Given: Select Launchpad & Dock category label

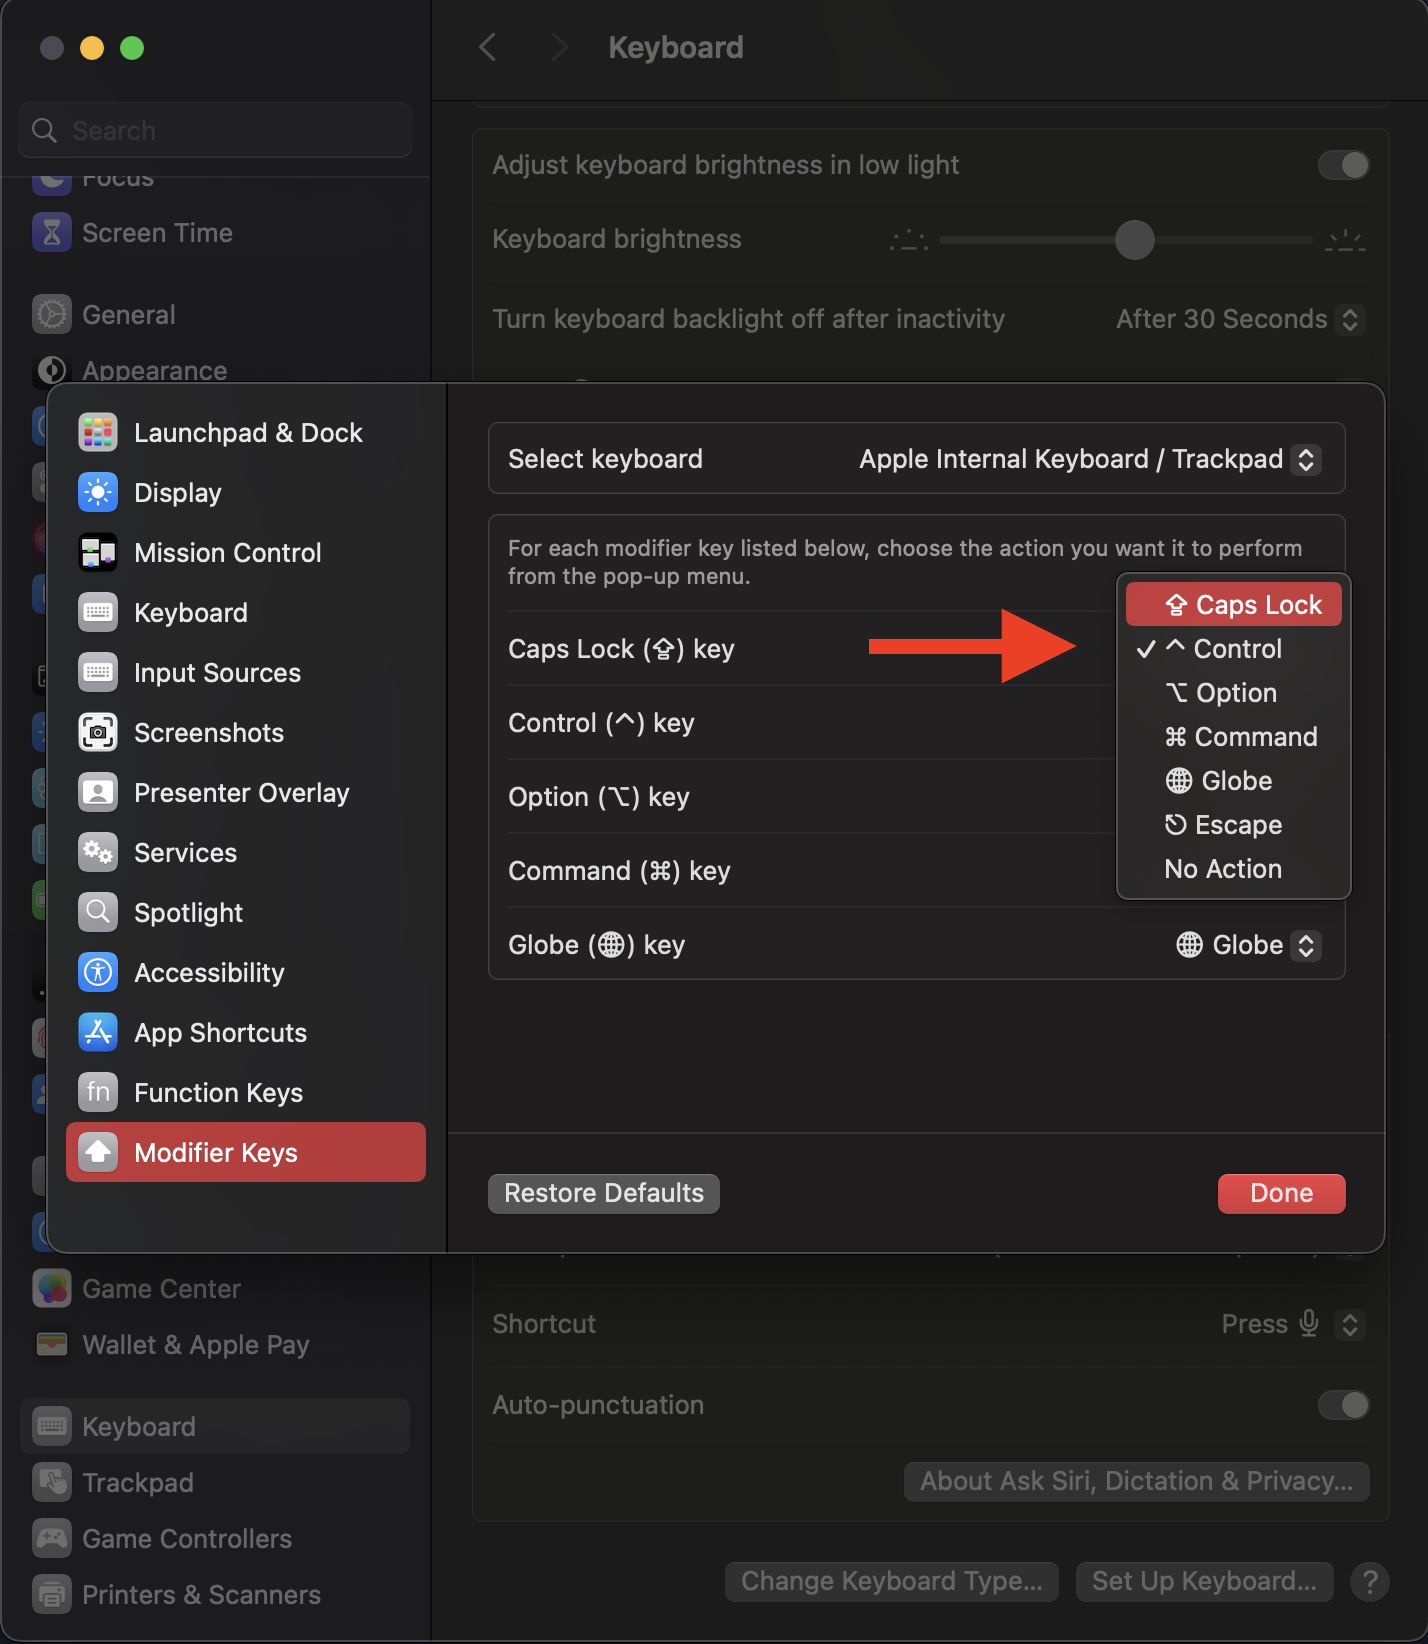Looking at the screenshot, I should (249, 433).
